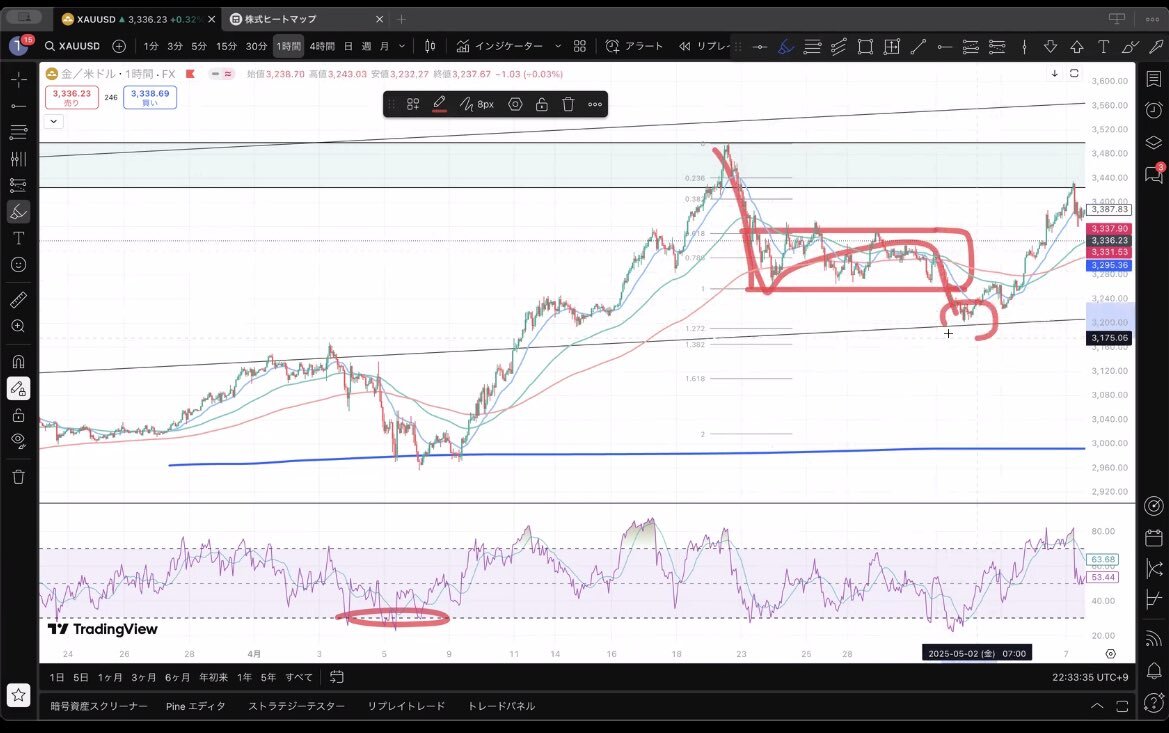
Task: Click the 売り sell price button 3,336.23
Action: coord(72,98)
